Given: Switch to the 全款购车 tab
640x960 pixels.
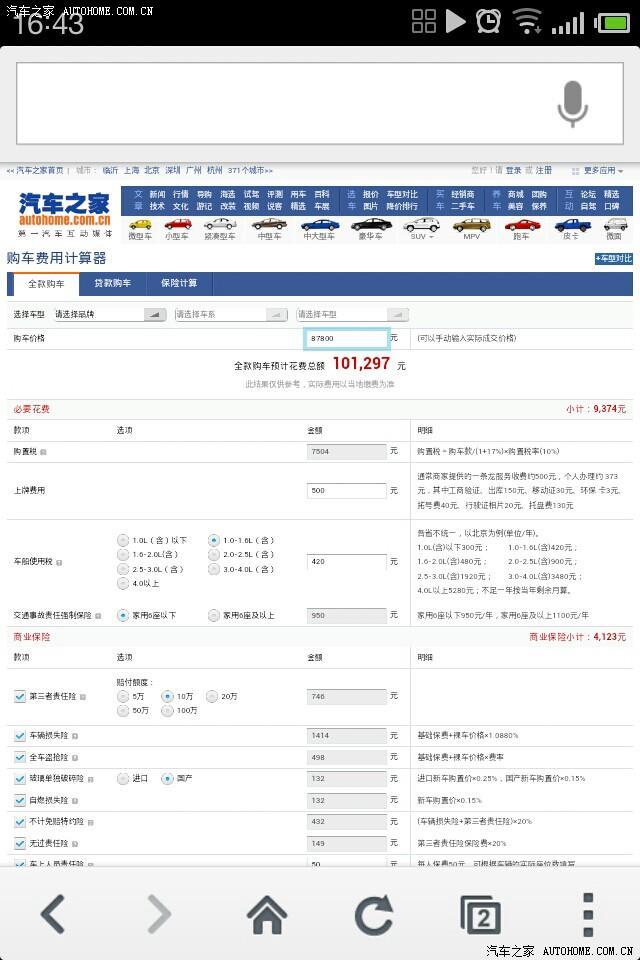Looking at the screenshot, I should [x=47, y=284].
